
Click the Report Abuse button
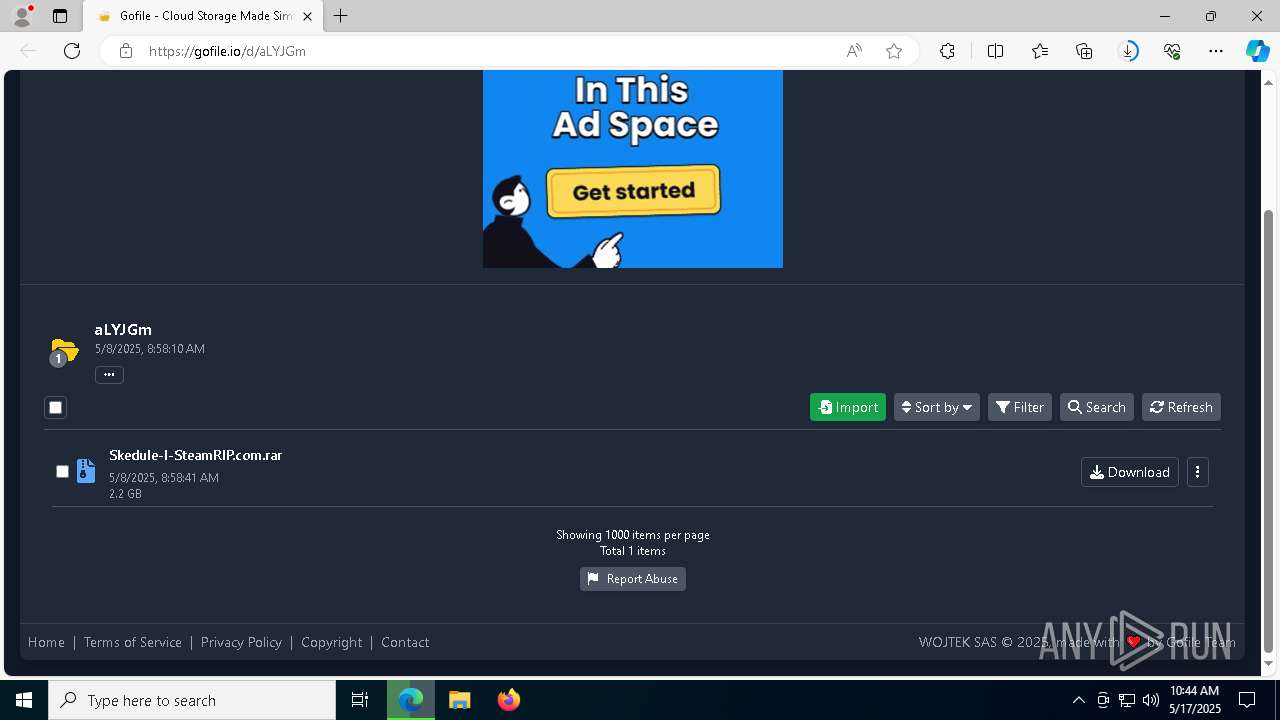[x=633, y=579]
